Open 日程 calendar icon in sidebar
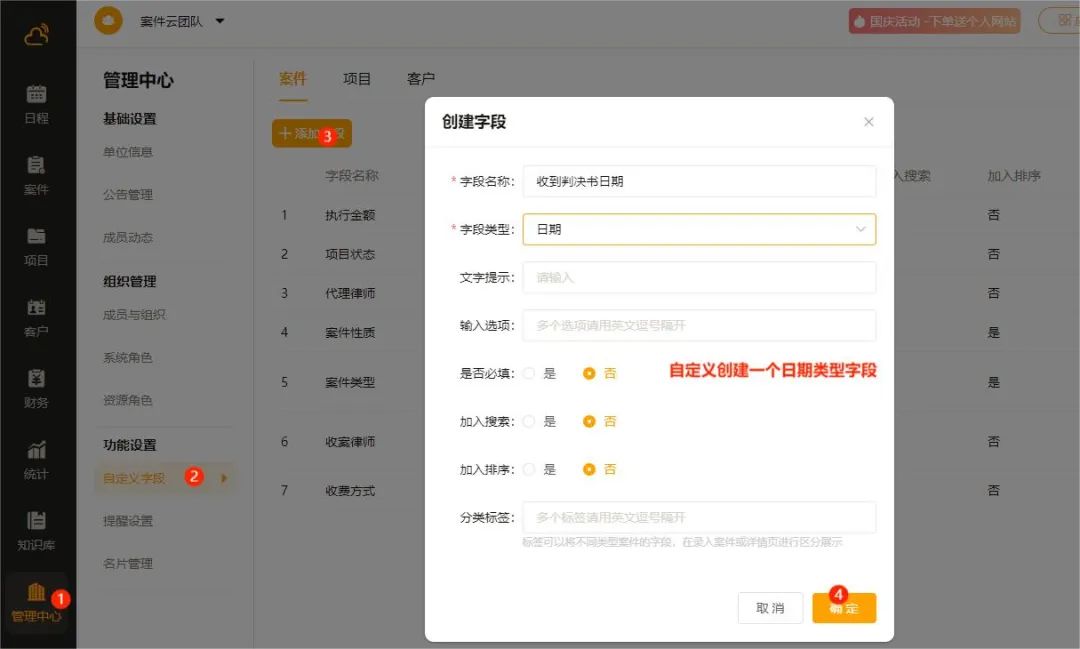Image resolution: width=1080 pixels, height=649 pixels. (x=36, y=95)
